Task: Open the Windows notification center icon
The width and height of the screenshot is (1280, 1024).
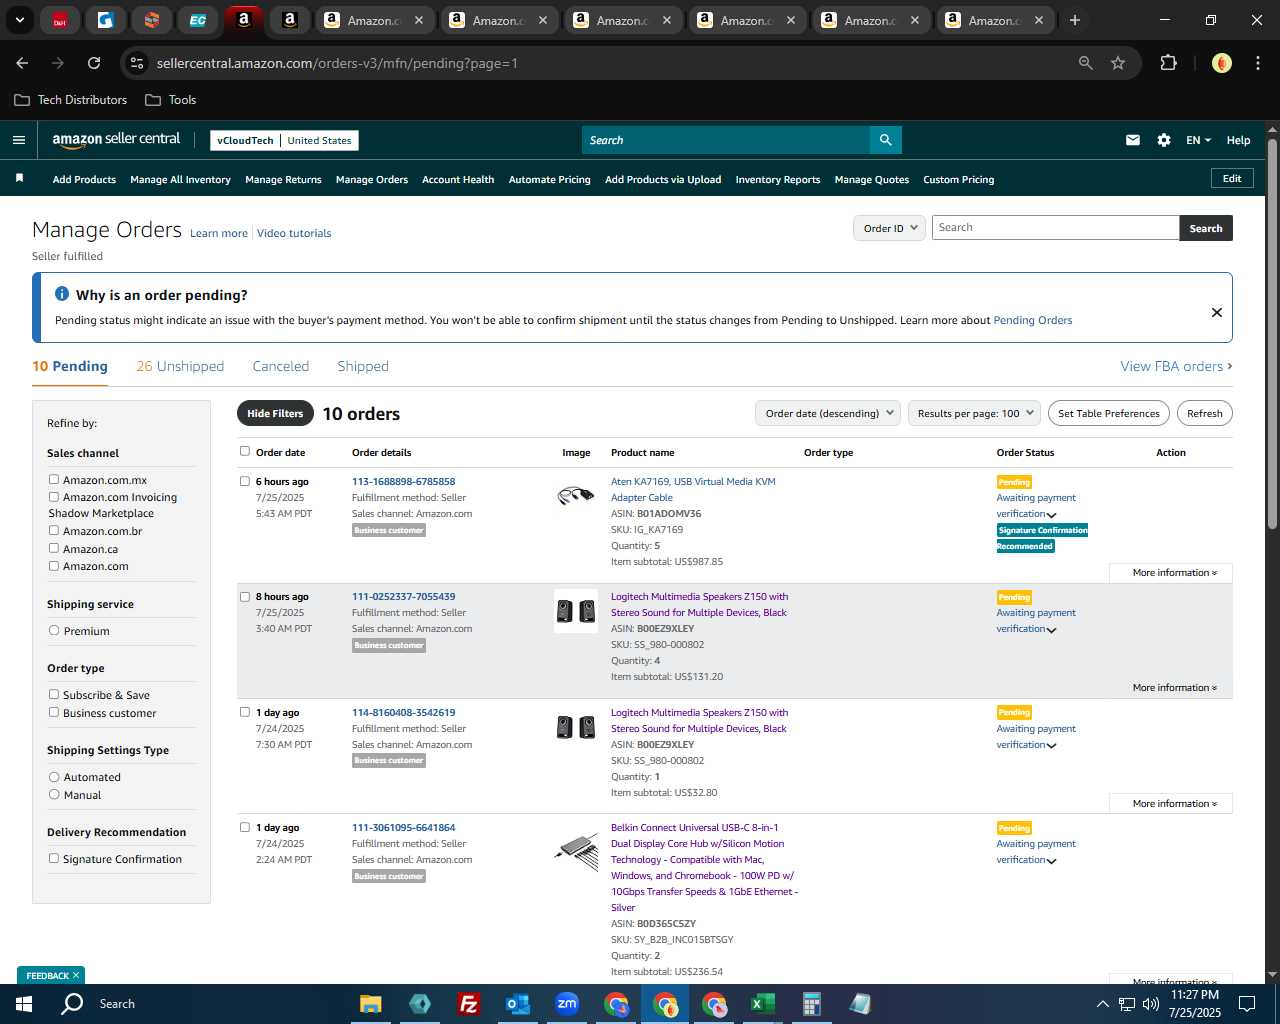Action: pyautogui.click(x=1247, y=1004)
